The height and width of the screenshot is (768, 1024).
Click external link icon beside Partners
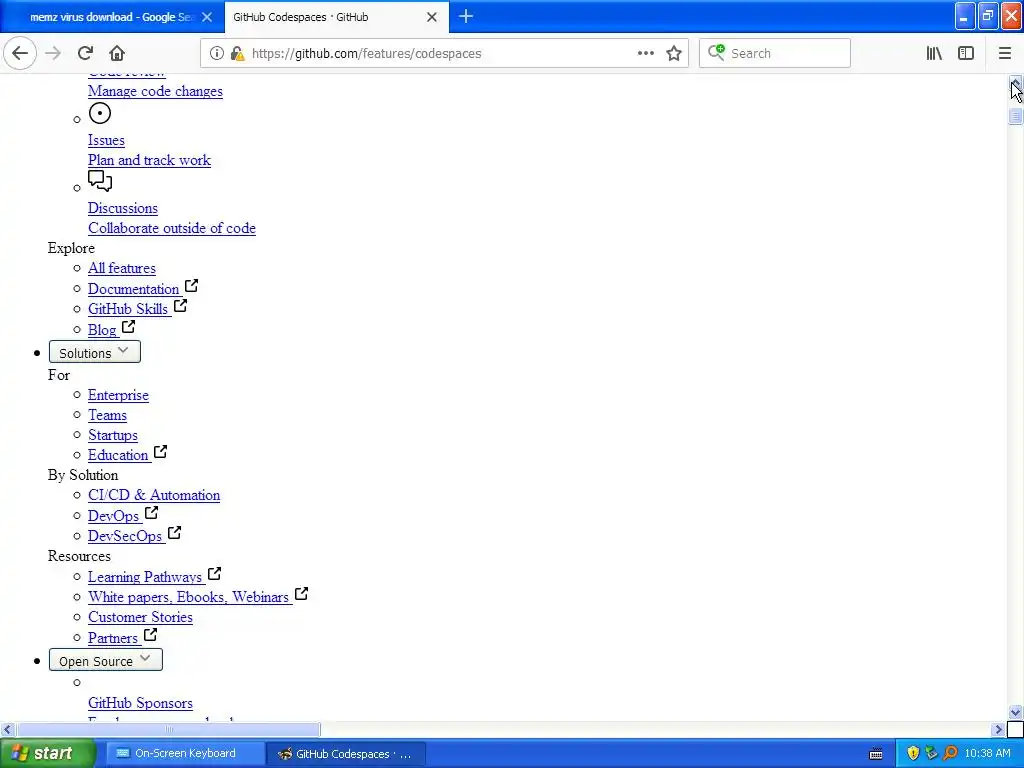coord(150,635)
